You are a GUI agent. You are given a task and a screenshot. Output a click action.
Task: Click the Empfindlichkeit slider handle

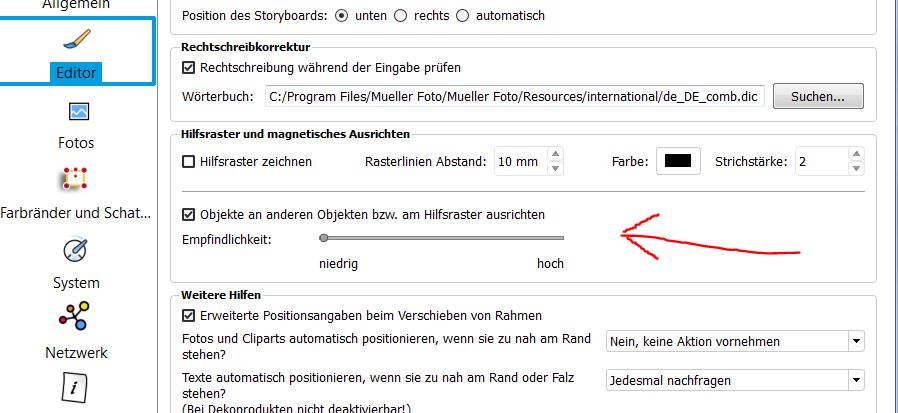pos(324,238)
